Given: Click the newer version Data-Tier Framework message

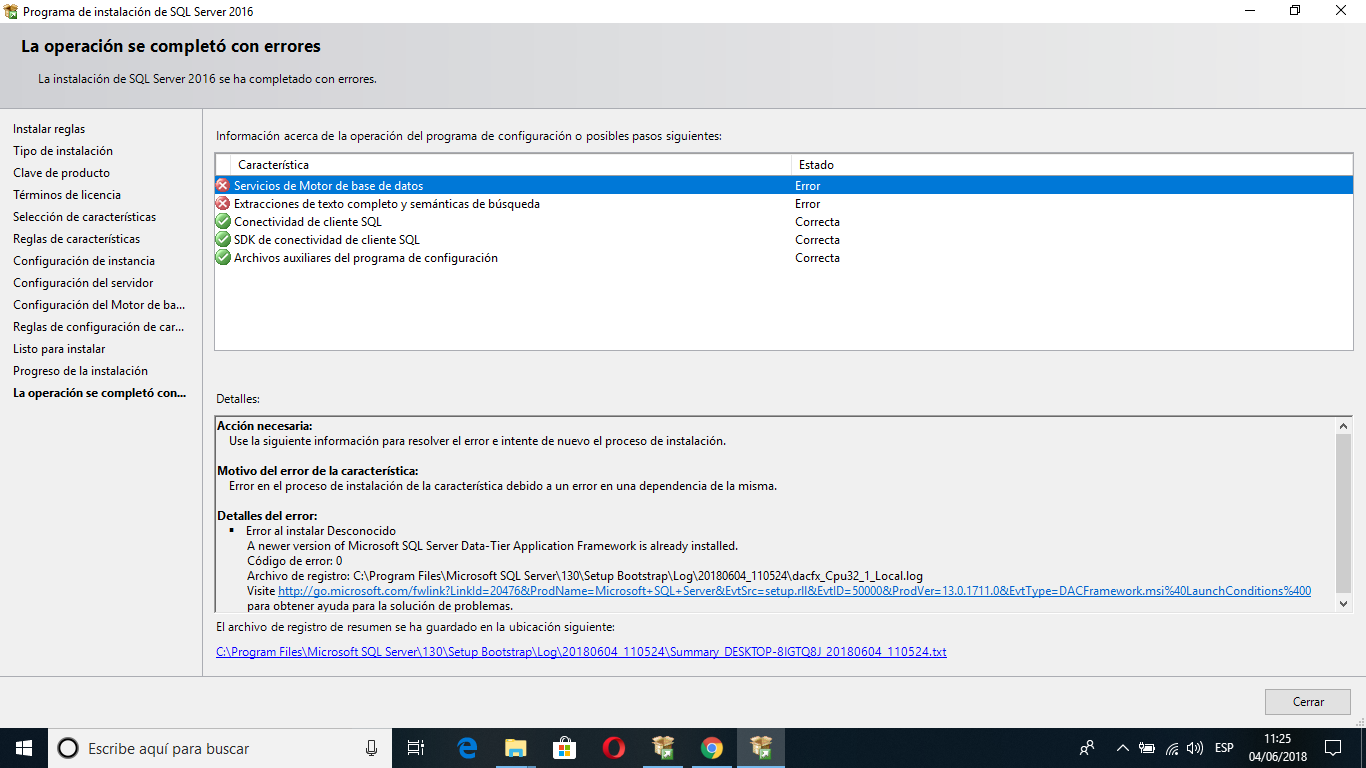Looking at the screenshot, I should tap(492, 546).
